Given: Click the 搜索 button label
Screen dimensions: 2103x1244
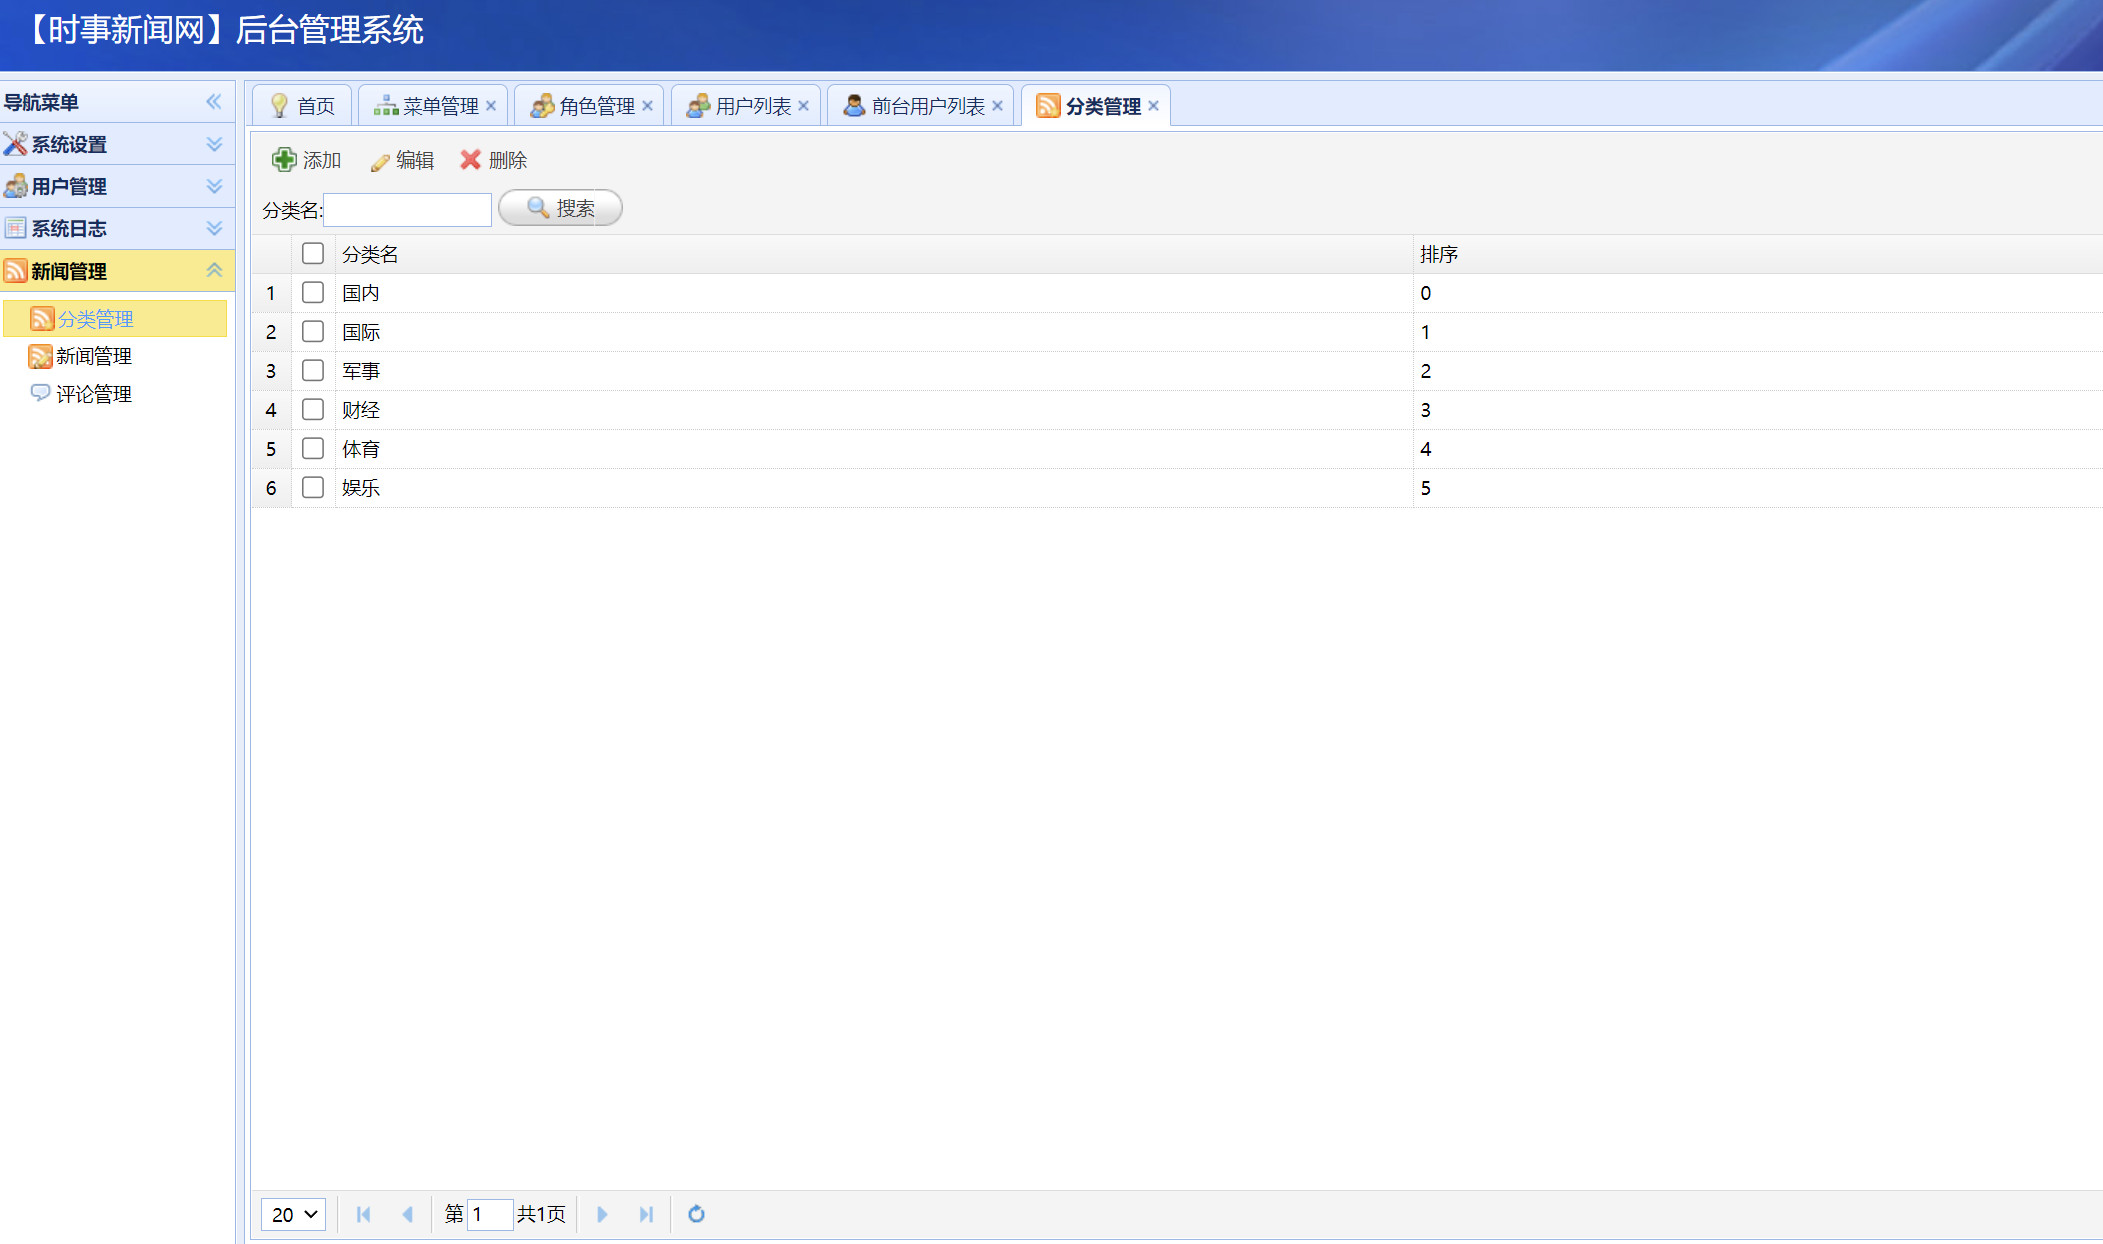Looking at the screenshot, I should pyautogui.click(x=576, y=208).
